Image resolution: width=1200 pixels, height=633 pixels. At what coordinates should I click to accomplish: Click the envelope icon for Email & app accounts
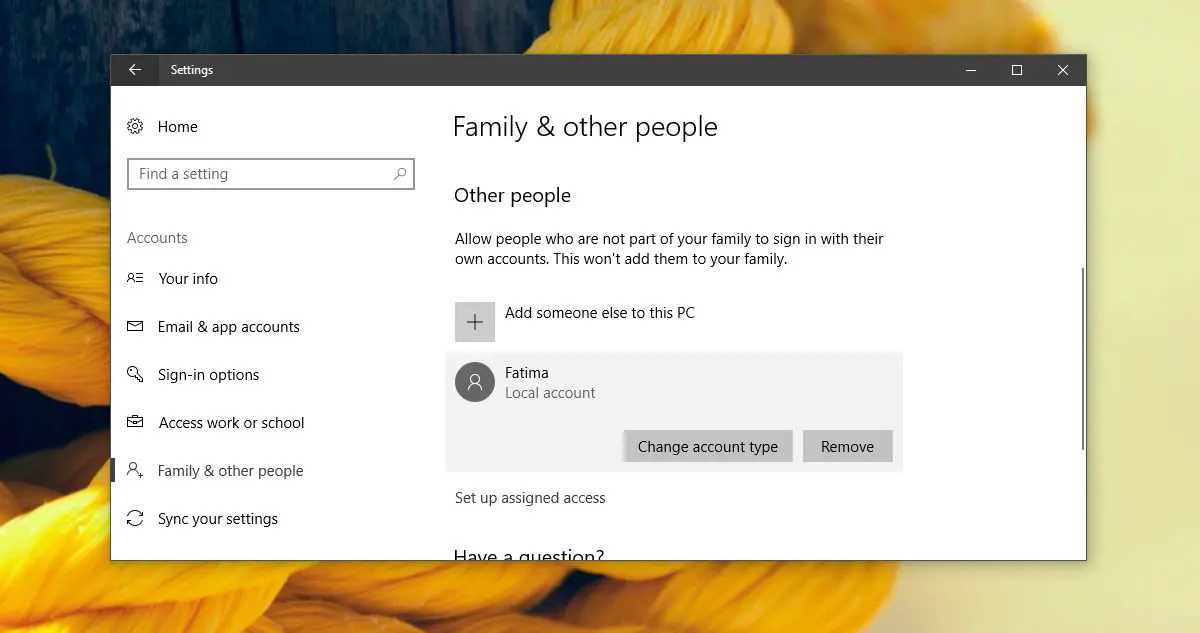[135, 327]
